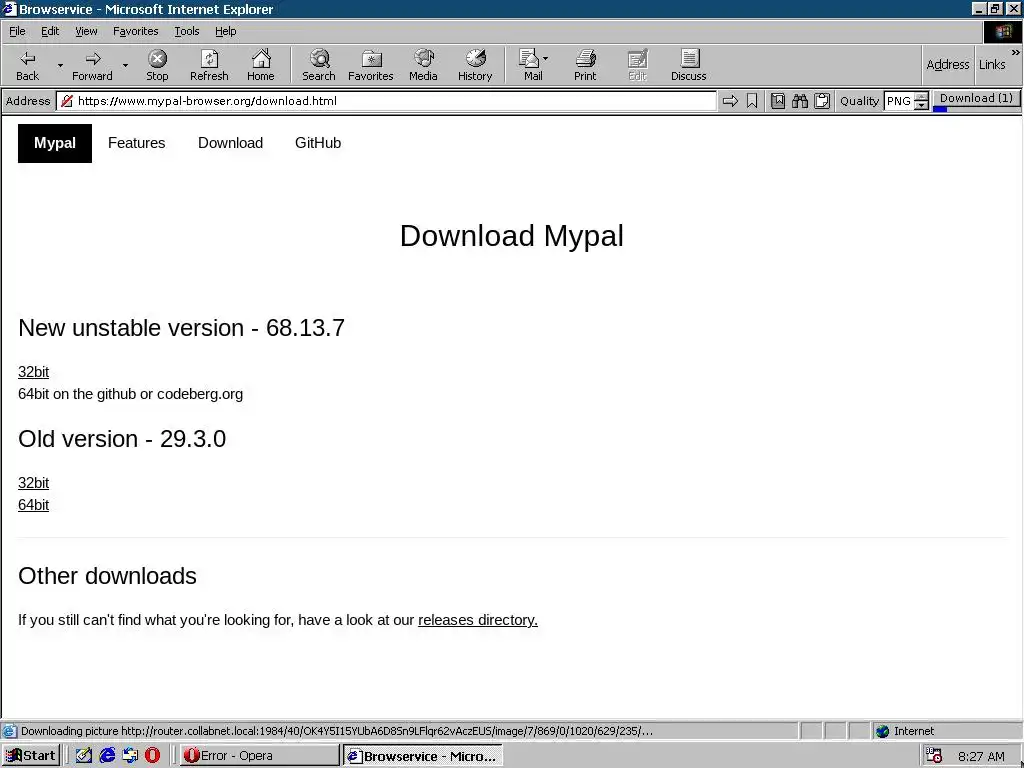Go to the Home page icon

(261, 65)
